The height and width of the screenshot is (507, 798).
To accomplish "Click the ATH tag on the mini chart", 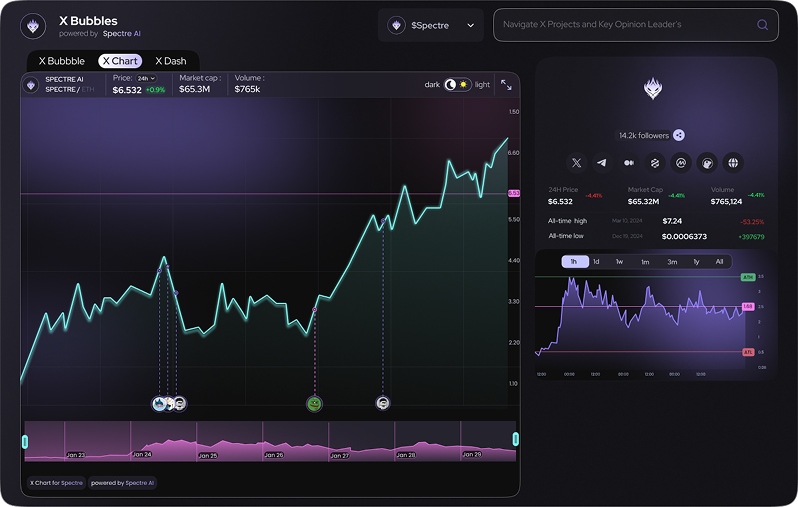I will 748,277.
